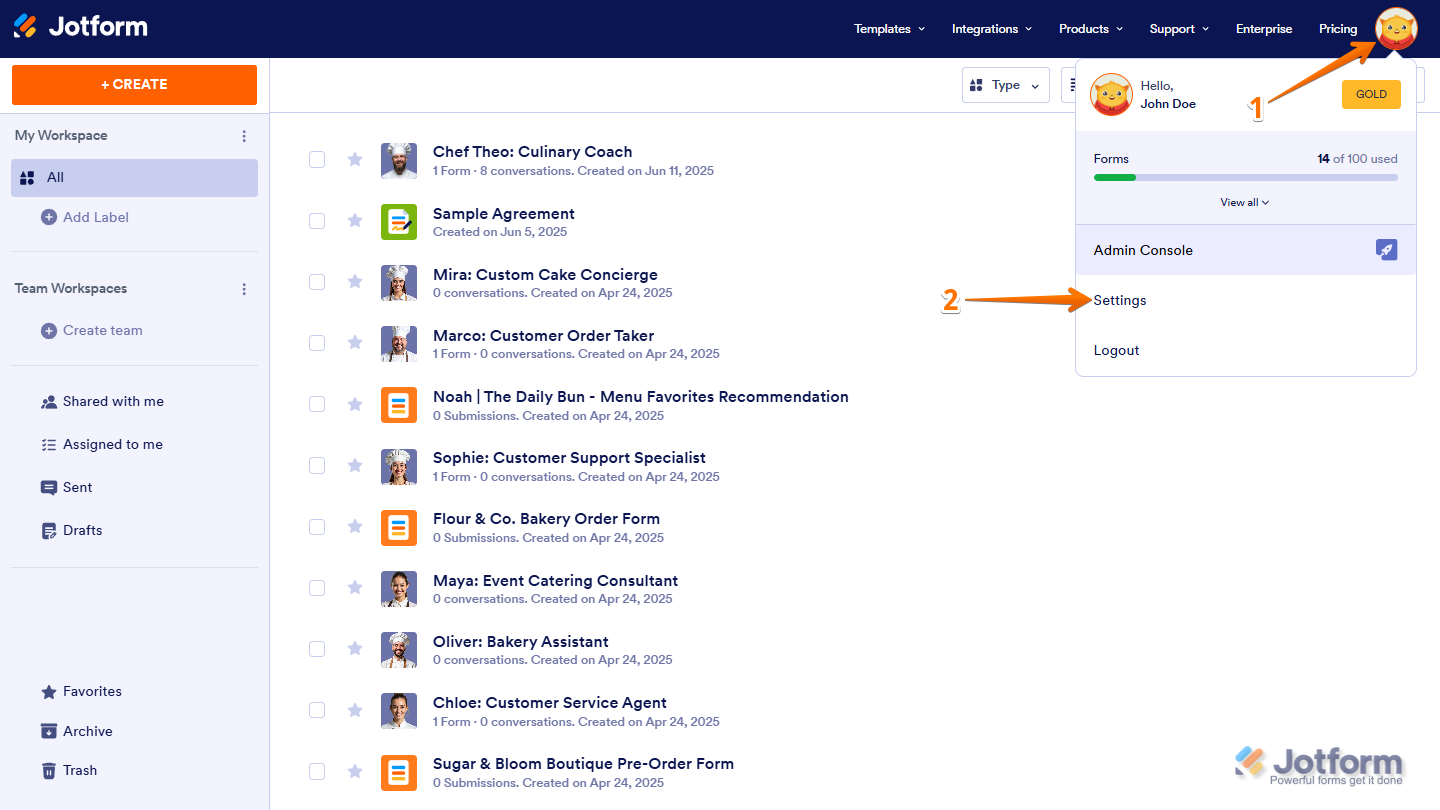
Task: Select the Sent folder icon
Action: click(x=49, y=487)
